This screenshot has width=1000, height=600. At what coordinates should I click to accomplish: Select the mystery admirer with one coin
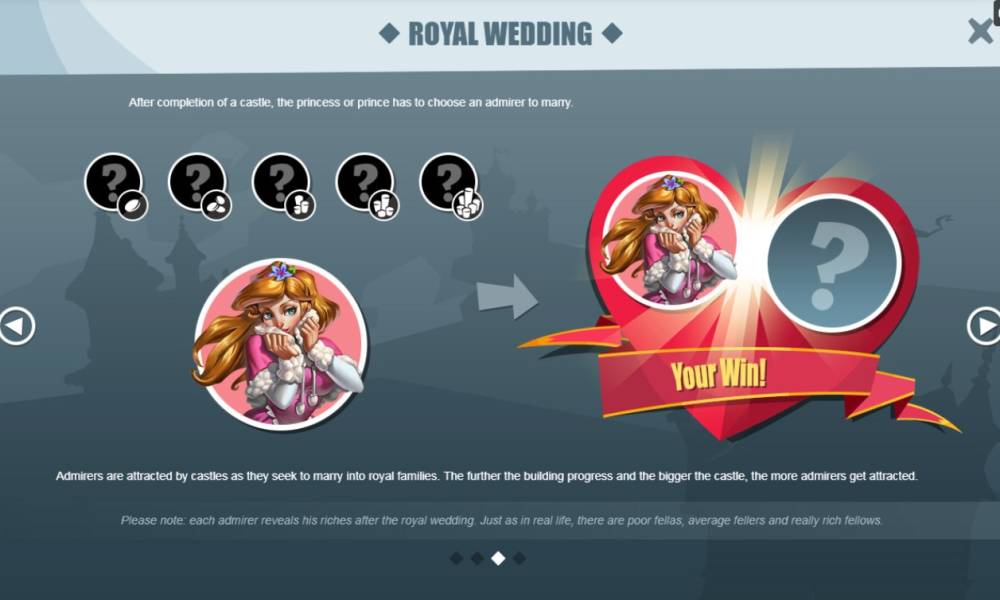tap(116, 186)
